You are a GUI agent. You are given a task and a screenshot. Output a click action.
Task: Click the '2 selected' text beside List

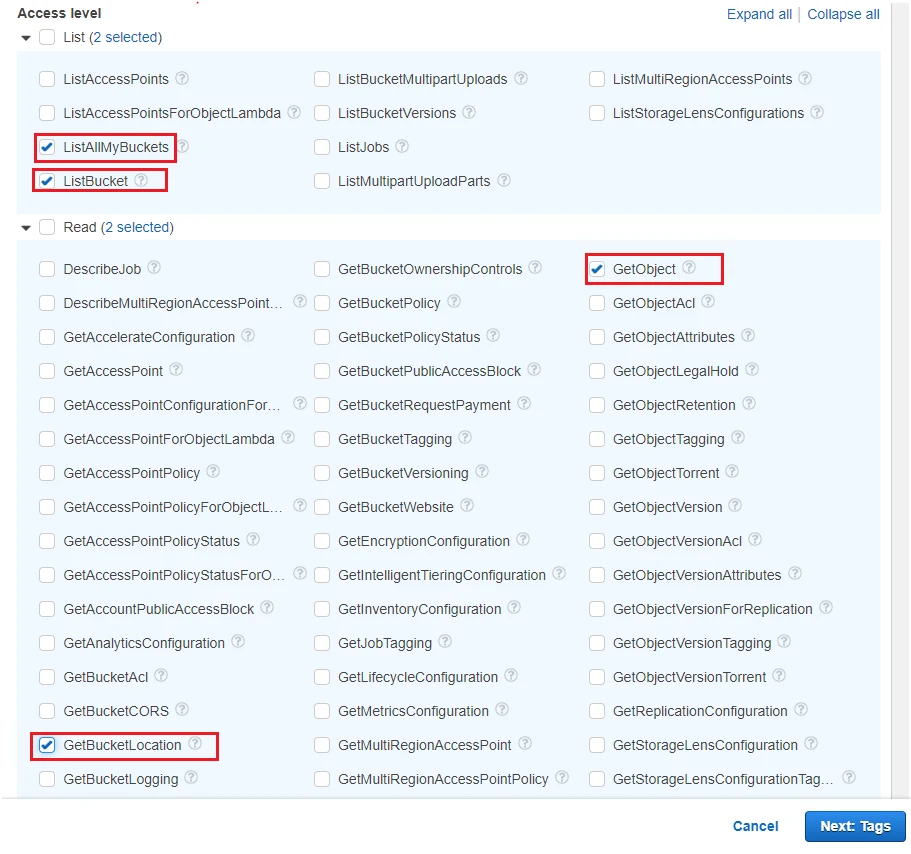pyautogui.click(x=125, y=37)
